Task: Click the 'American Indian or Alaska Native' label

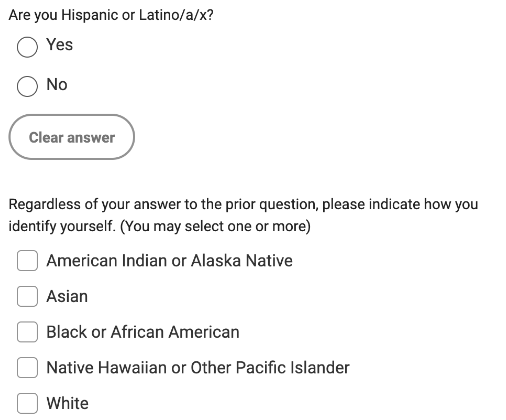Action: [170, 261]
